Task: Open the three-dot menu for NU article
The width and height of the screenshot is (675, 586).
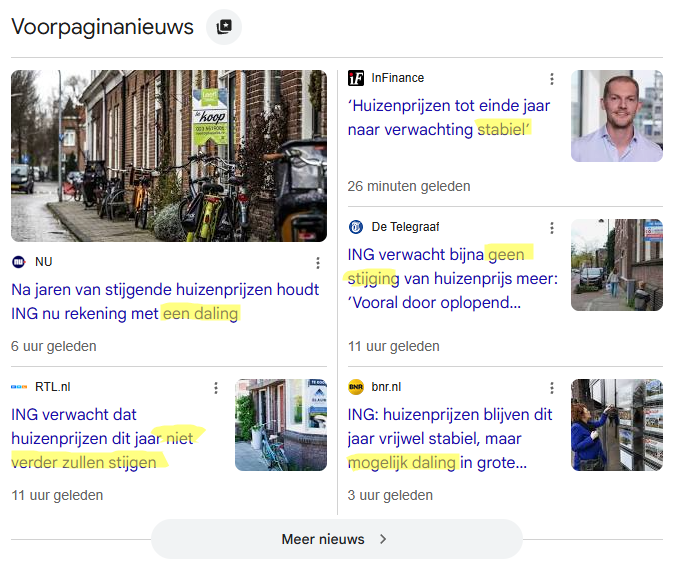Action: click(x=318, y=263)
